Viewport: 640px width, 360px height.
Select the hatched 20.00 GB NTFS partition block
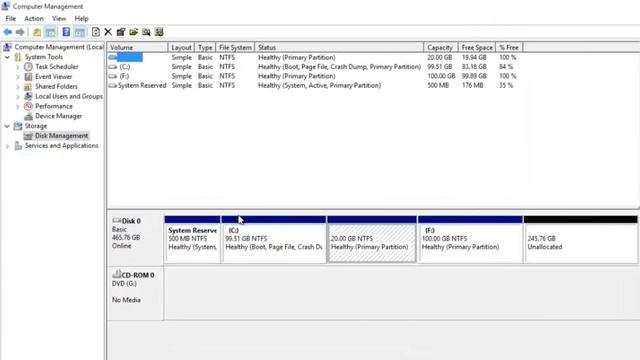pyautogui.click(x=372, y=240)
